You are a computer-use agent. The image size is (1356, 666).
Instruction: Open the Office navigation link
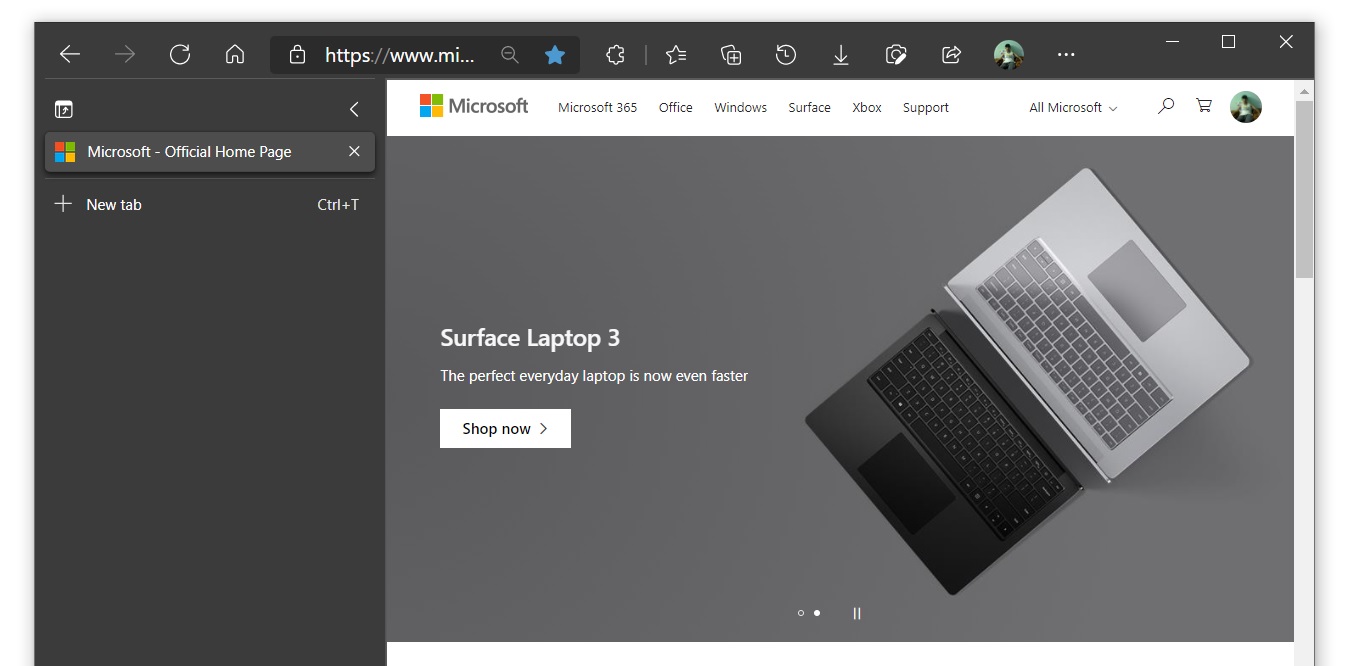676,108
